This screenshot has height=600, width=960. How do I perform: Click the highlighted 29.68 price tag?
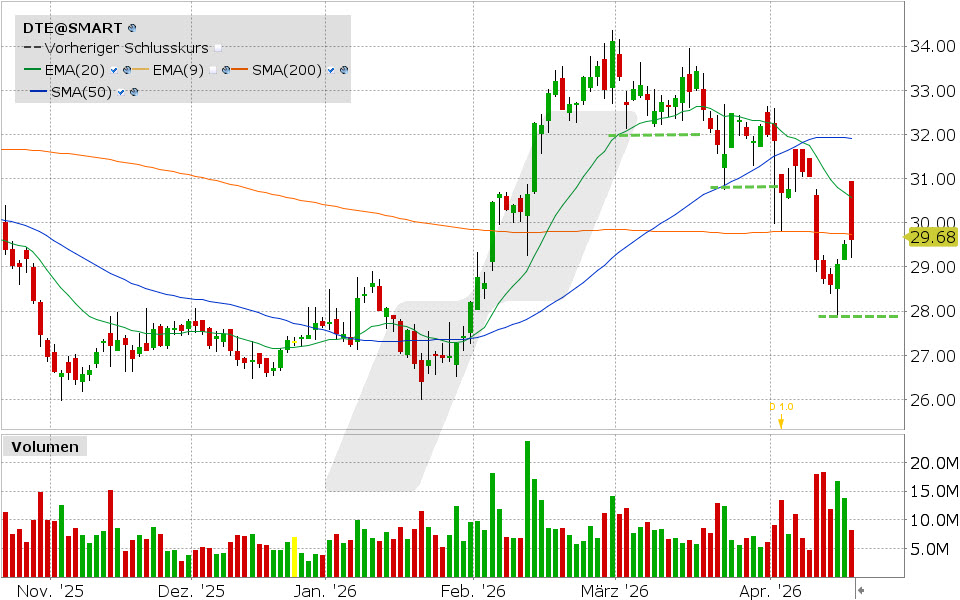(934, 238)
